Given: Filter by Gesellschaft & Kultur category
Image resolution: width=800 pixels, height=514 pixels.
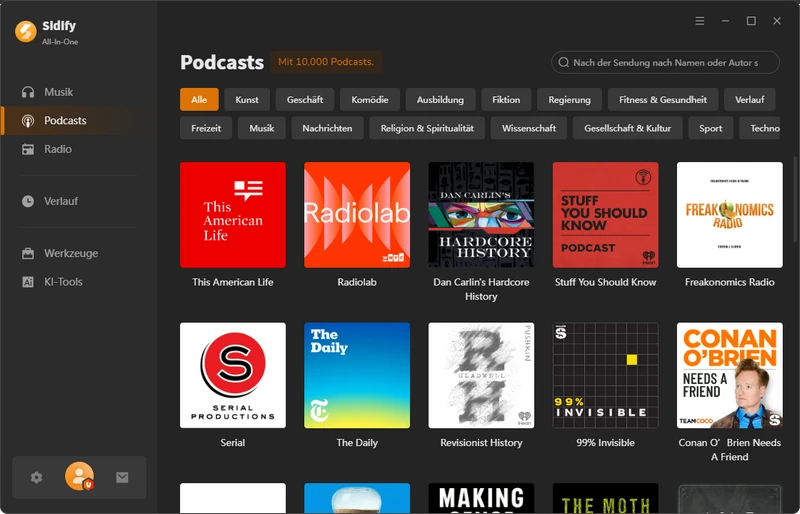Looking at the screenshot, I should (628, 128).
